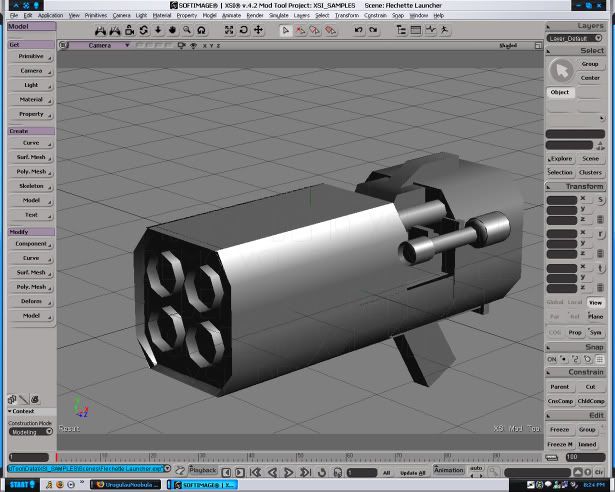This screenshot has width=615, height=492.
Task: Open the scene Explorer tree icon
Action: (401, 30)
